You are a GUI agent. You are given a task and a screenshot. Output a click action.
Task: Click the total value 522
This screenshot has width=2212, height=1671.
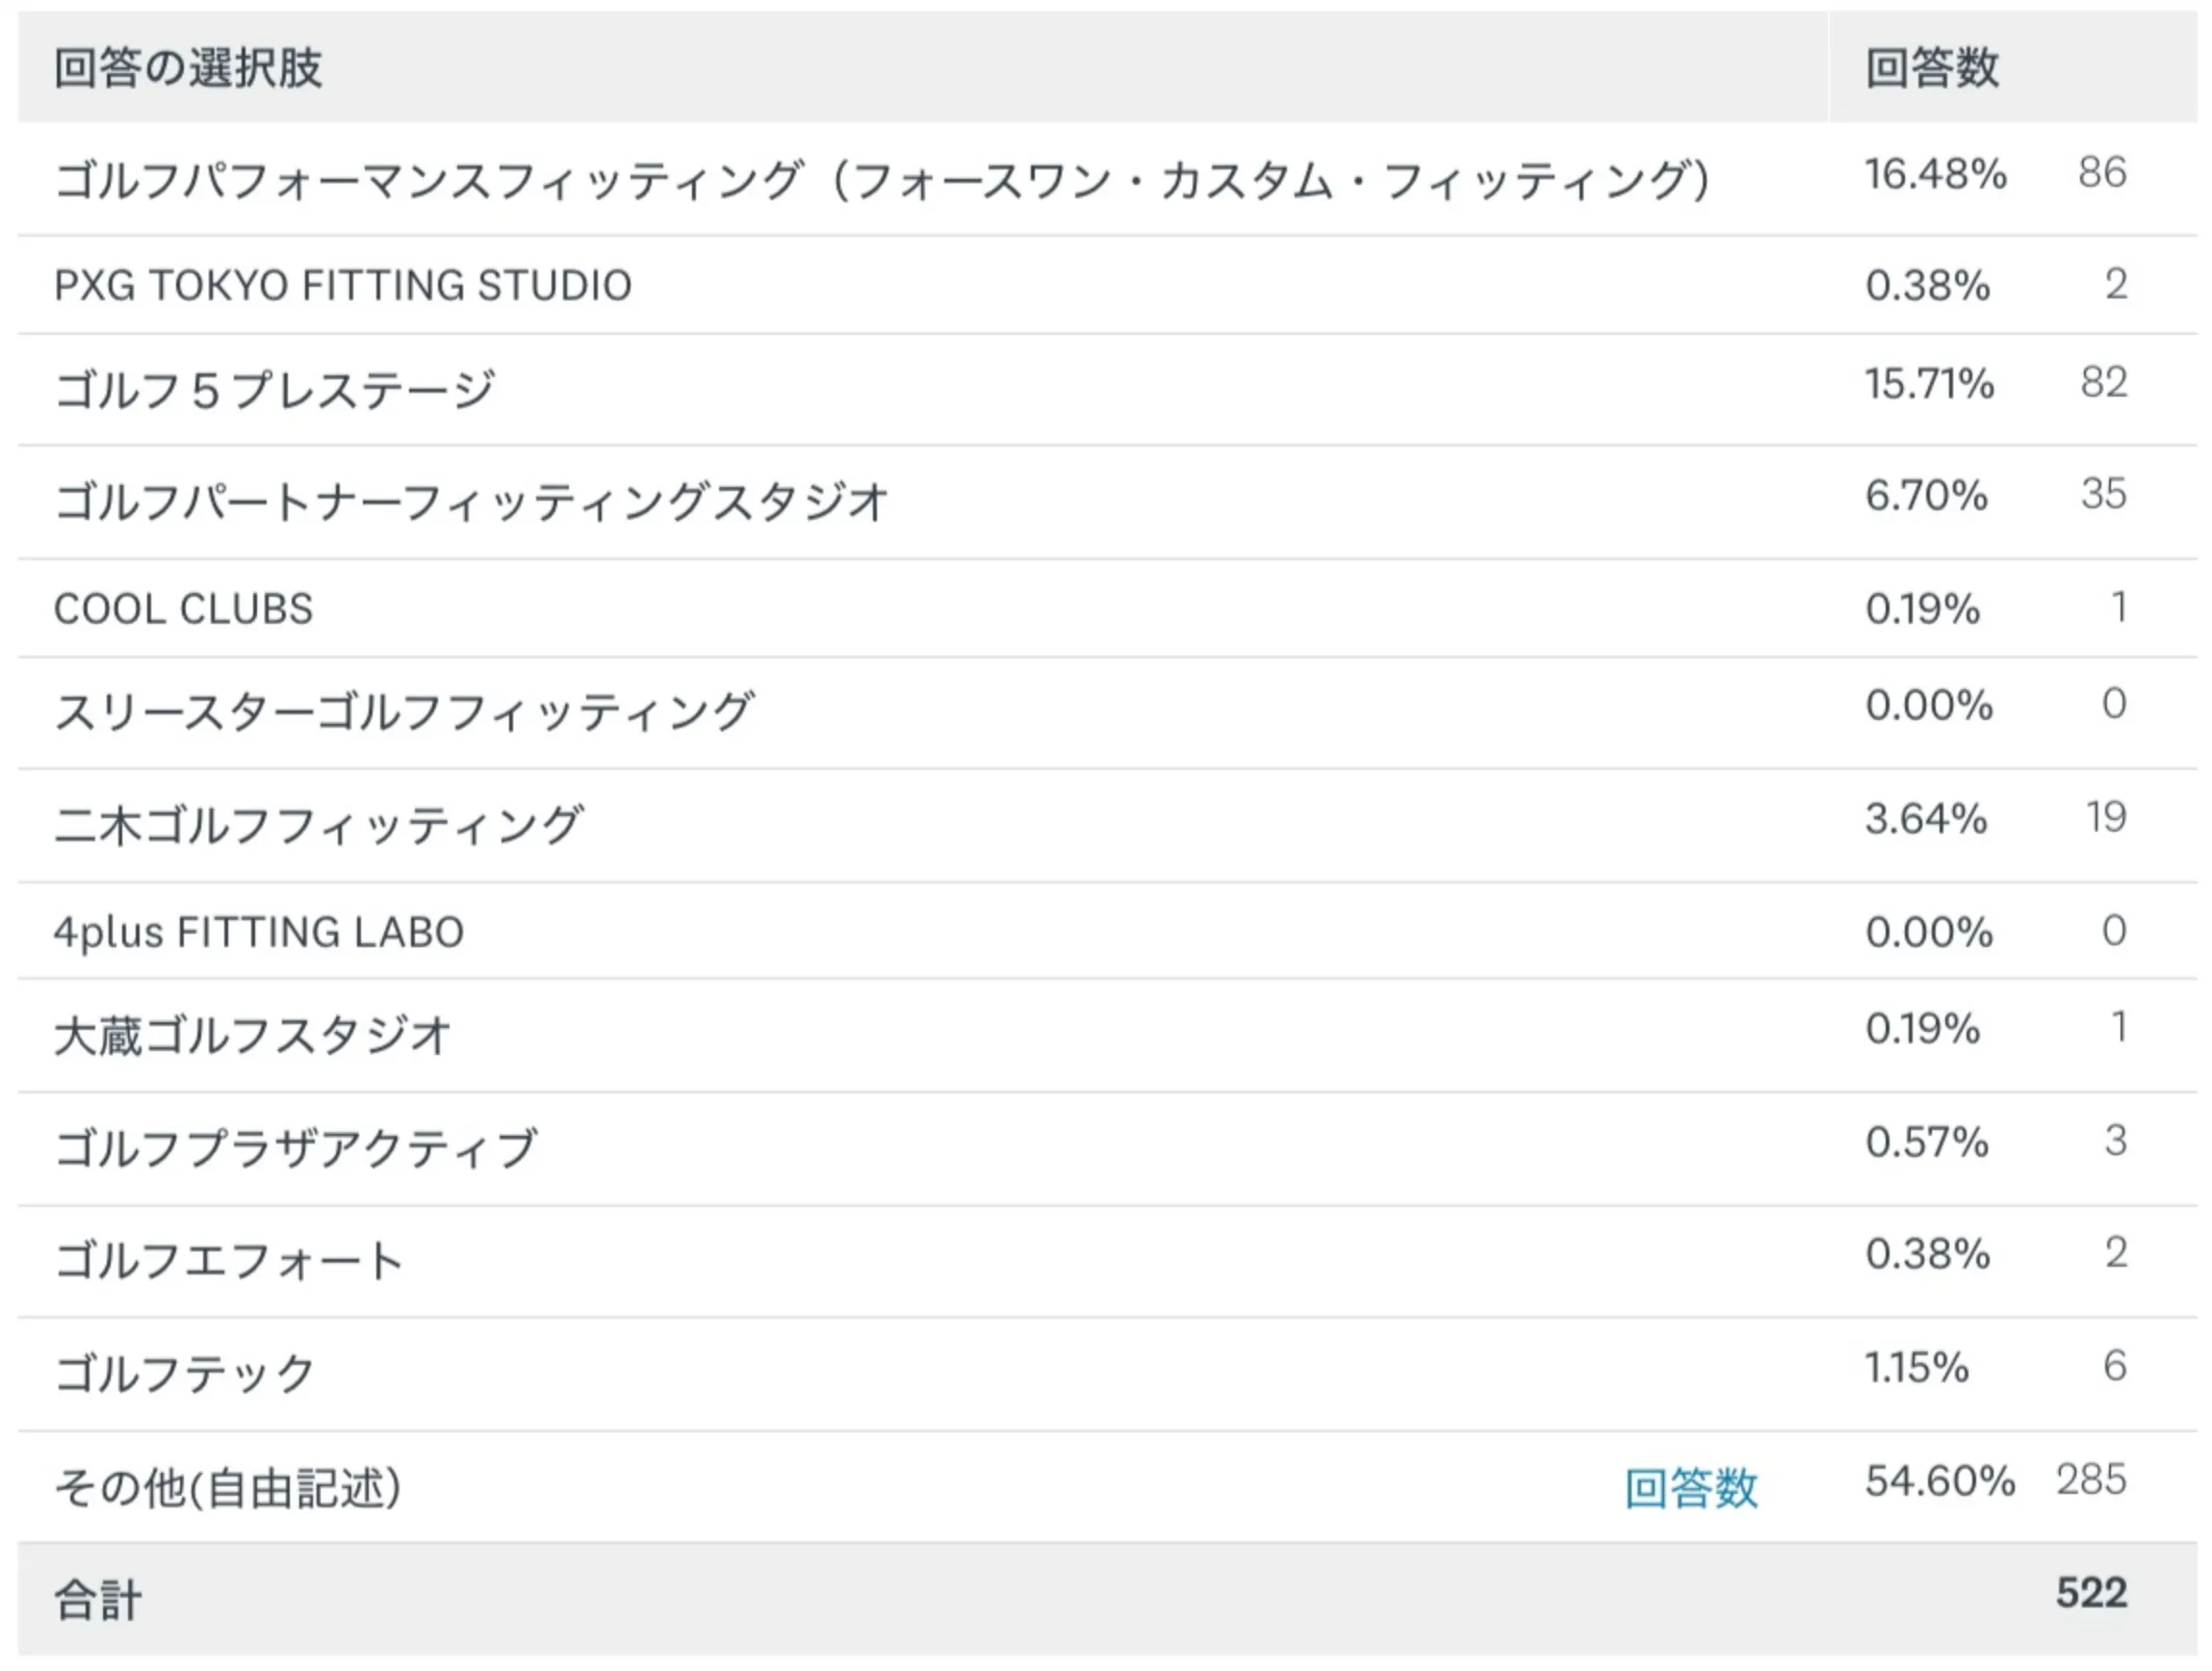point(2091,1592)
